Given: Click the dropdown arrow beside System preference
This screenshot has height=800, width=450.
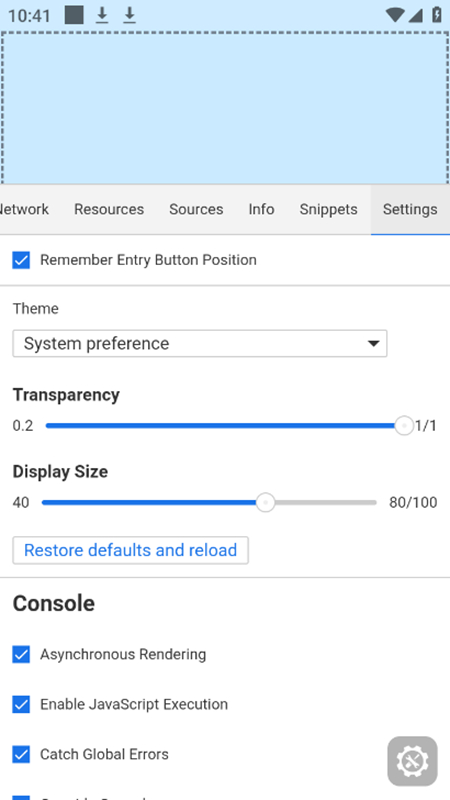Looking at the screenshot, I should coord(373,343).
